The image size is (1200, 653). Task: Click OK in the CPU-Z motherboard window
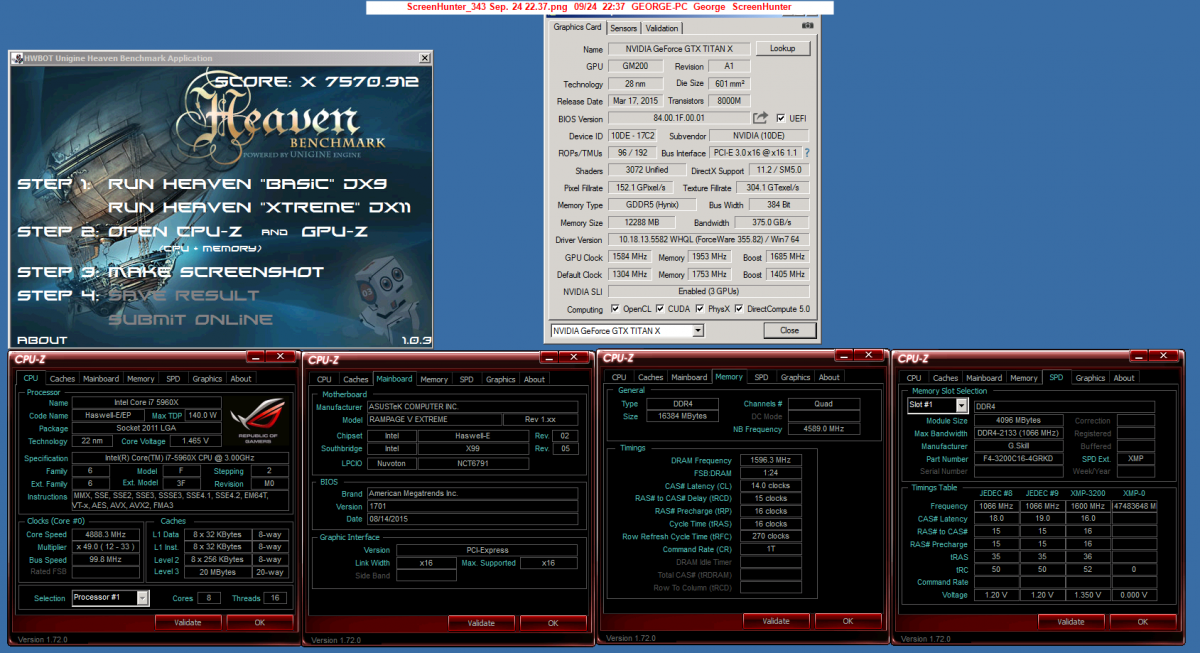(553, 623)
